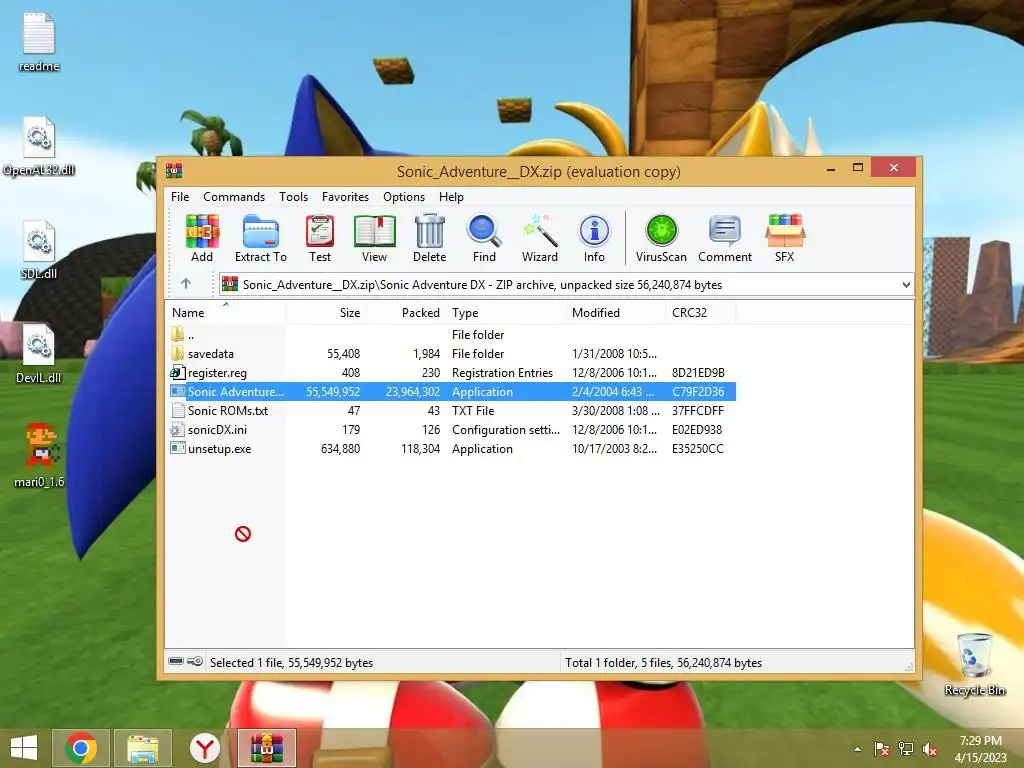Open Chrome from the taskbar
1024x768 pixels.
pyautogui.click(x=81, y=748)
